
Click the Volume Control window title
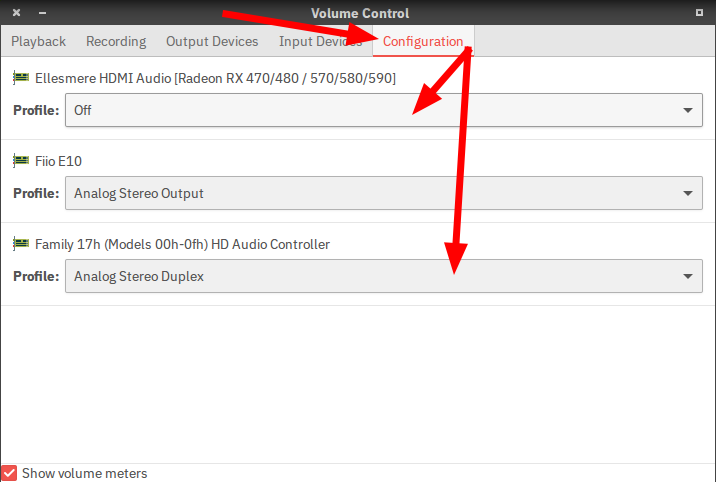pos(360,13)
